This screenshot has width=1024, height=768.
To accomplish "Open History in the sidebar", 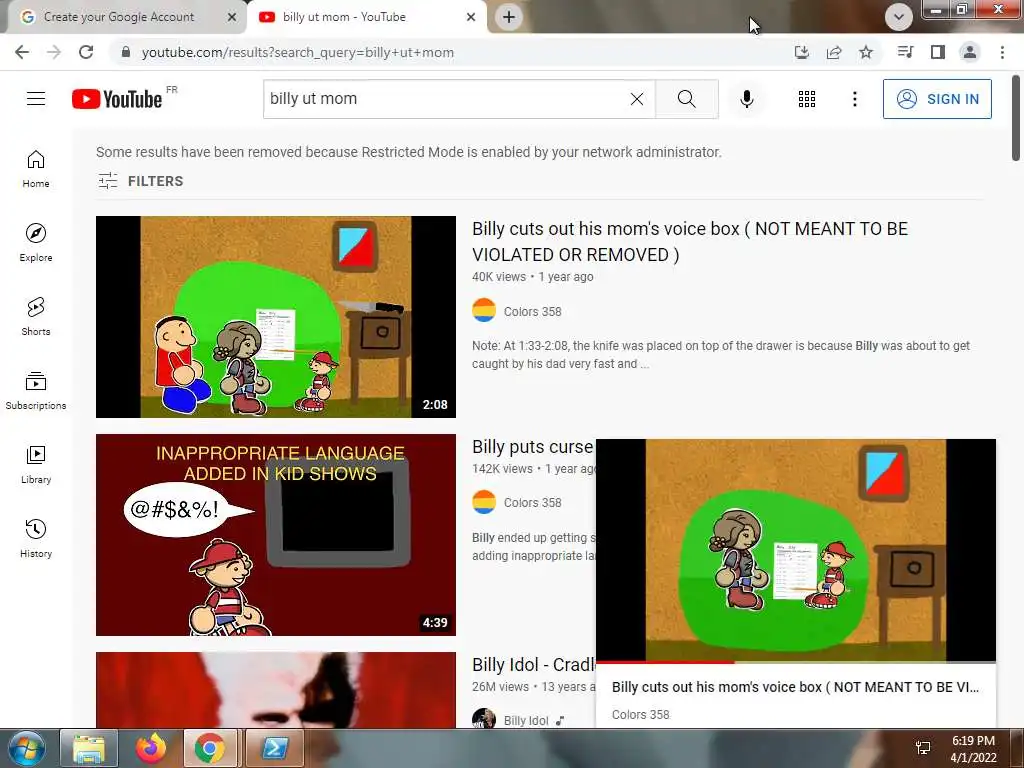I will [36, 539].
